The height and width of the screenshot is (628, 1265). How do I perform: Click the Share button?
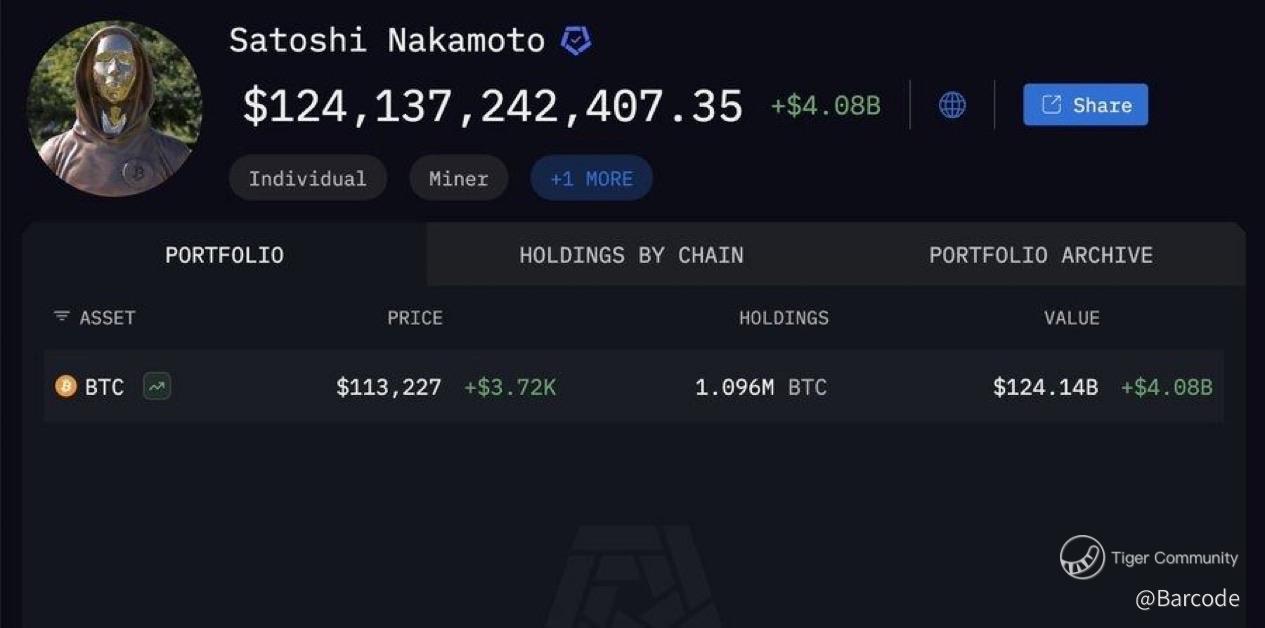(x=1085, y=105)
